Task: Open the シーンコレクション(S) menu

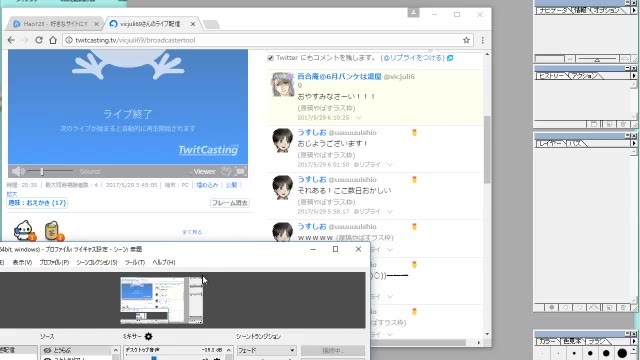Action: (97, 262)
